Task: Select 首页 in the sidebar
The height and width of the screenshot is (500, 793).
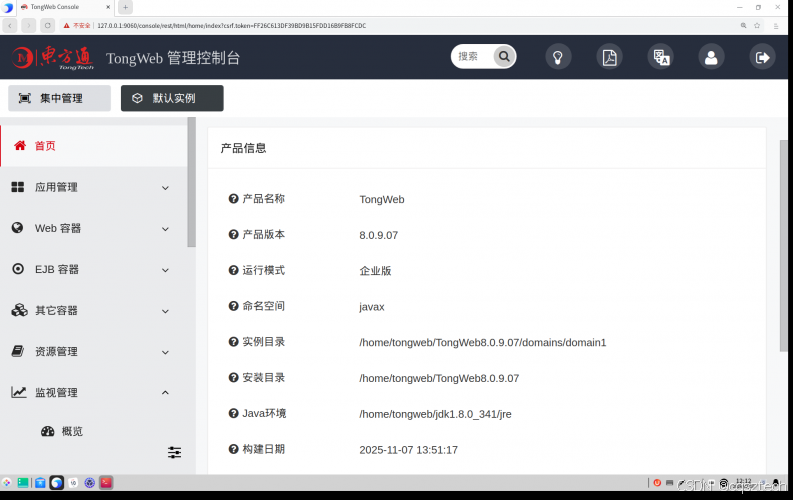Action: pos(94,146)
